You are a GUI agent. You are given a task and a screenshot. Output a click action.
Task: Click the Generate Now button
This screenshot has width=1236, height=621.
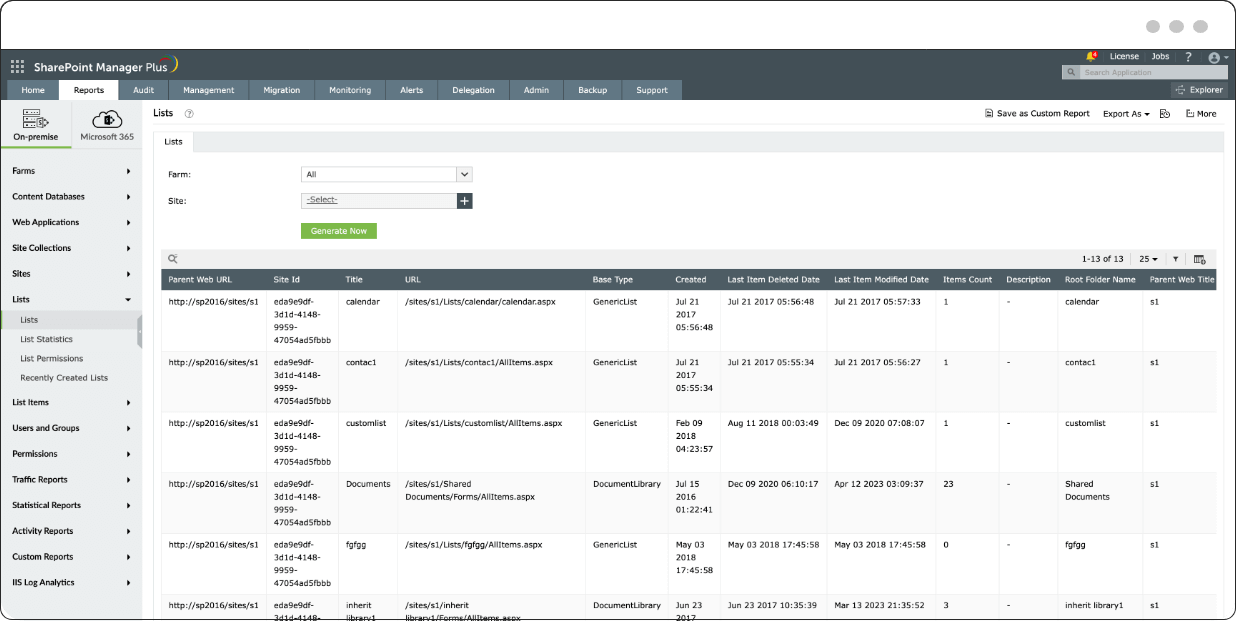click(339, 231)
